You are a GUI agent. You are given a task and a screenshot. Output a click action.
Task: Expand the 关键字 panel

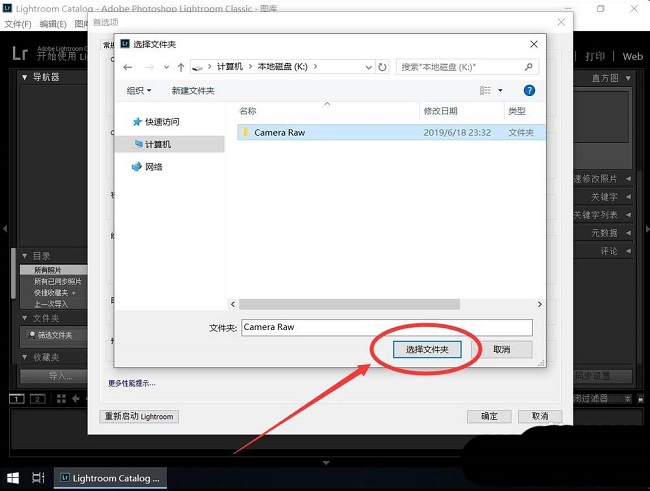click(628, 197)
